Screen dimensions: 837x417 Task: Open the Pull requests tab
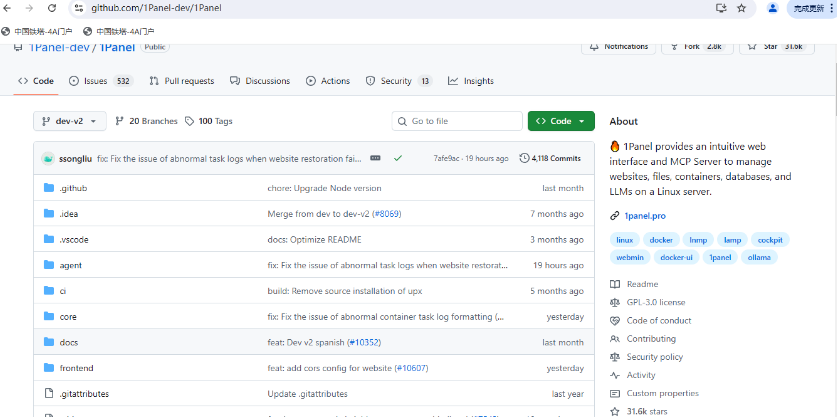(x=181, y=81)
